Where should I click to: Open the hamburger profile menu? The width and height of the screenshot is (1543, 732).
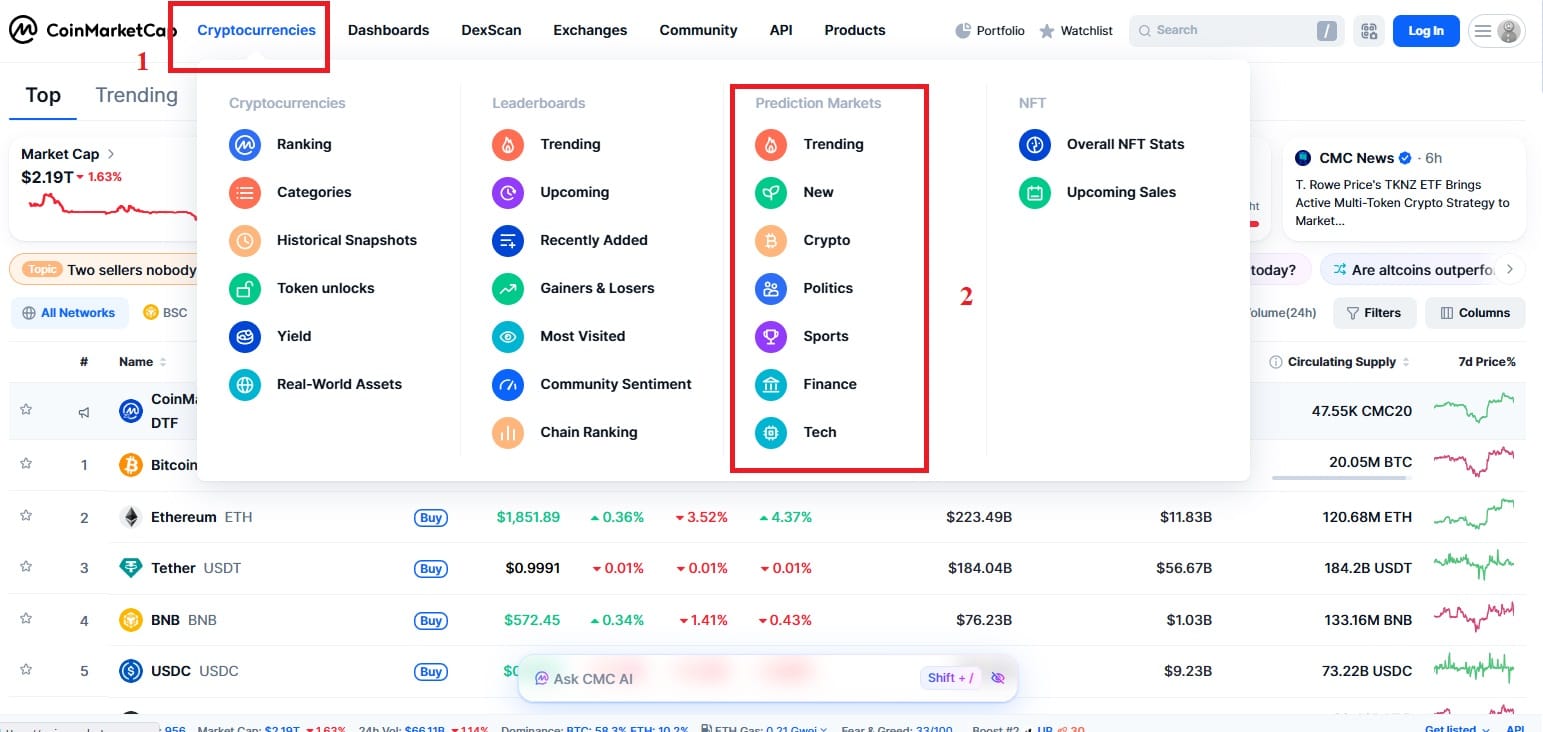[1496, 31]
